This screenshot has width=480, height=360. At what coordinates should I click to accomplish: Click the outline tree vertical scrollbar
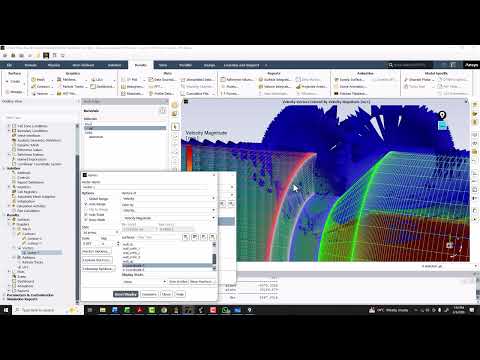click(77, 213)
